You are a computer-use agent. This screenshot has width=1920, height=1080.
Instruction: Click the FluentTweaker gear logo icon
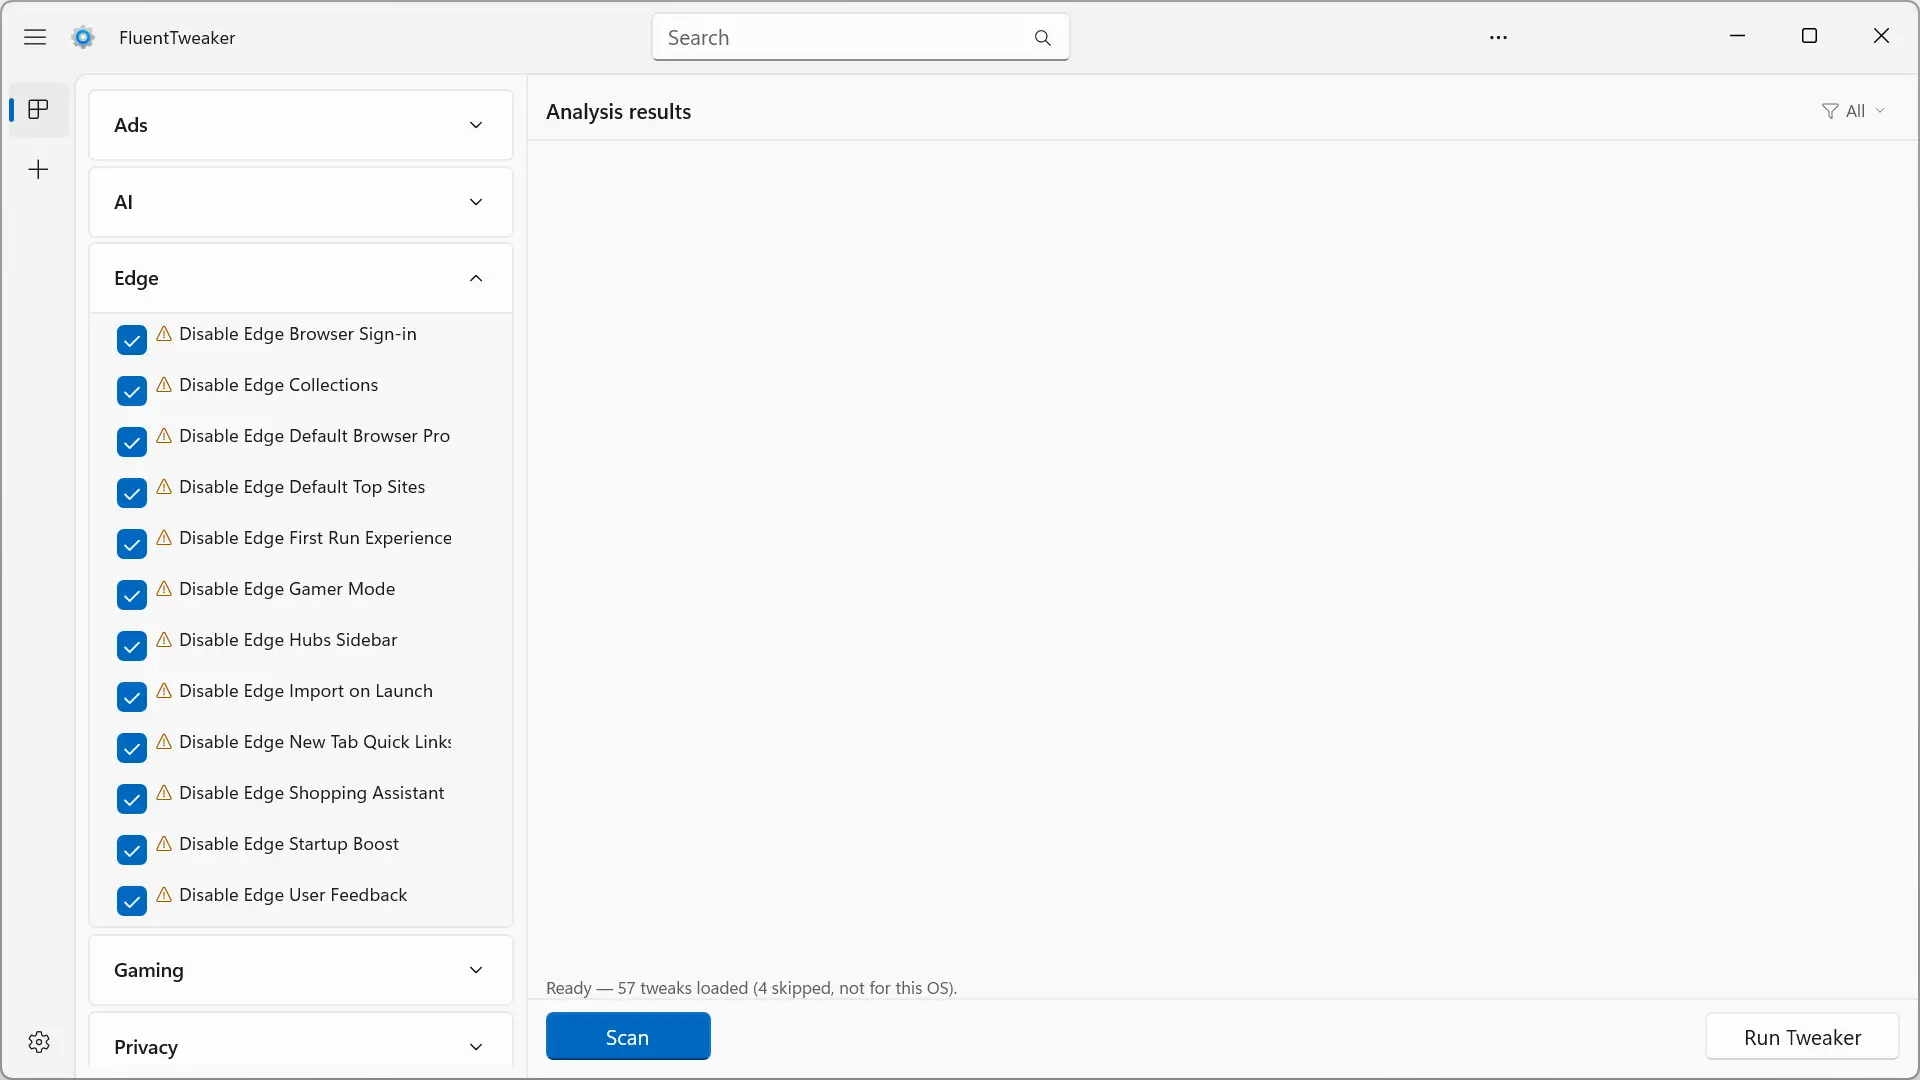point(83,37)
